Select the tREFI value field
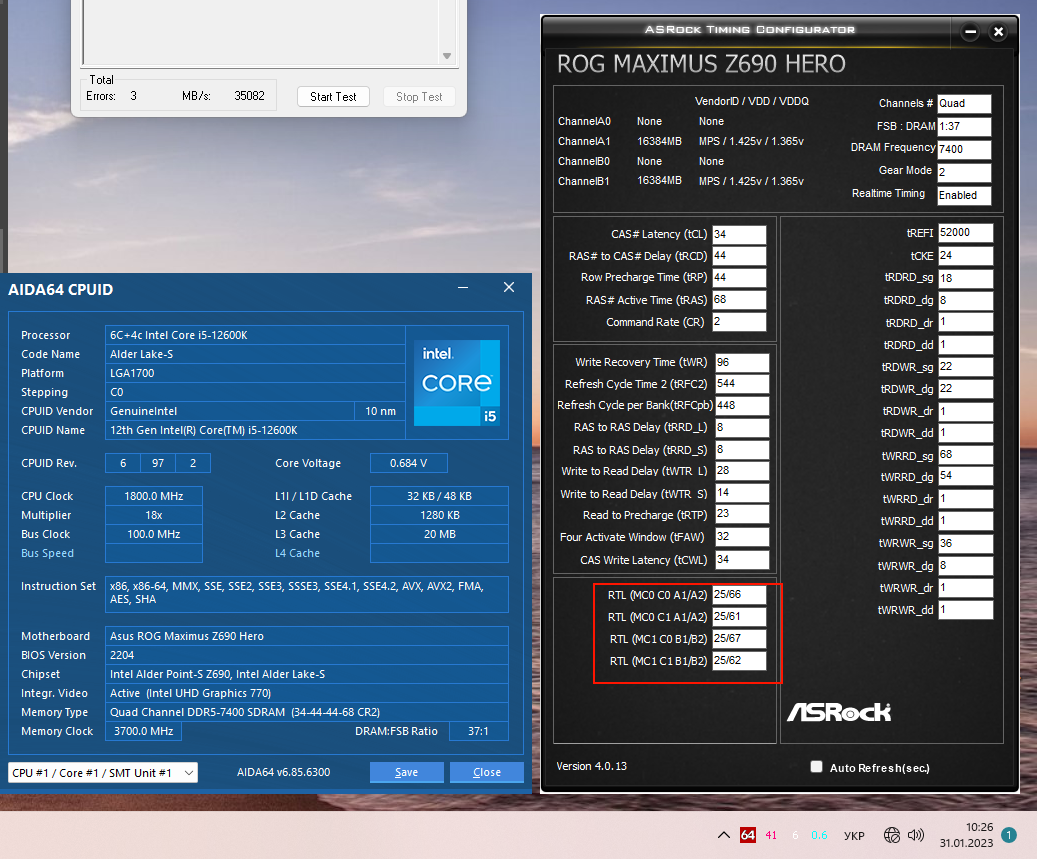Viewport: 1037px width, 859px height. 965,232
